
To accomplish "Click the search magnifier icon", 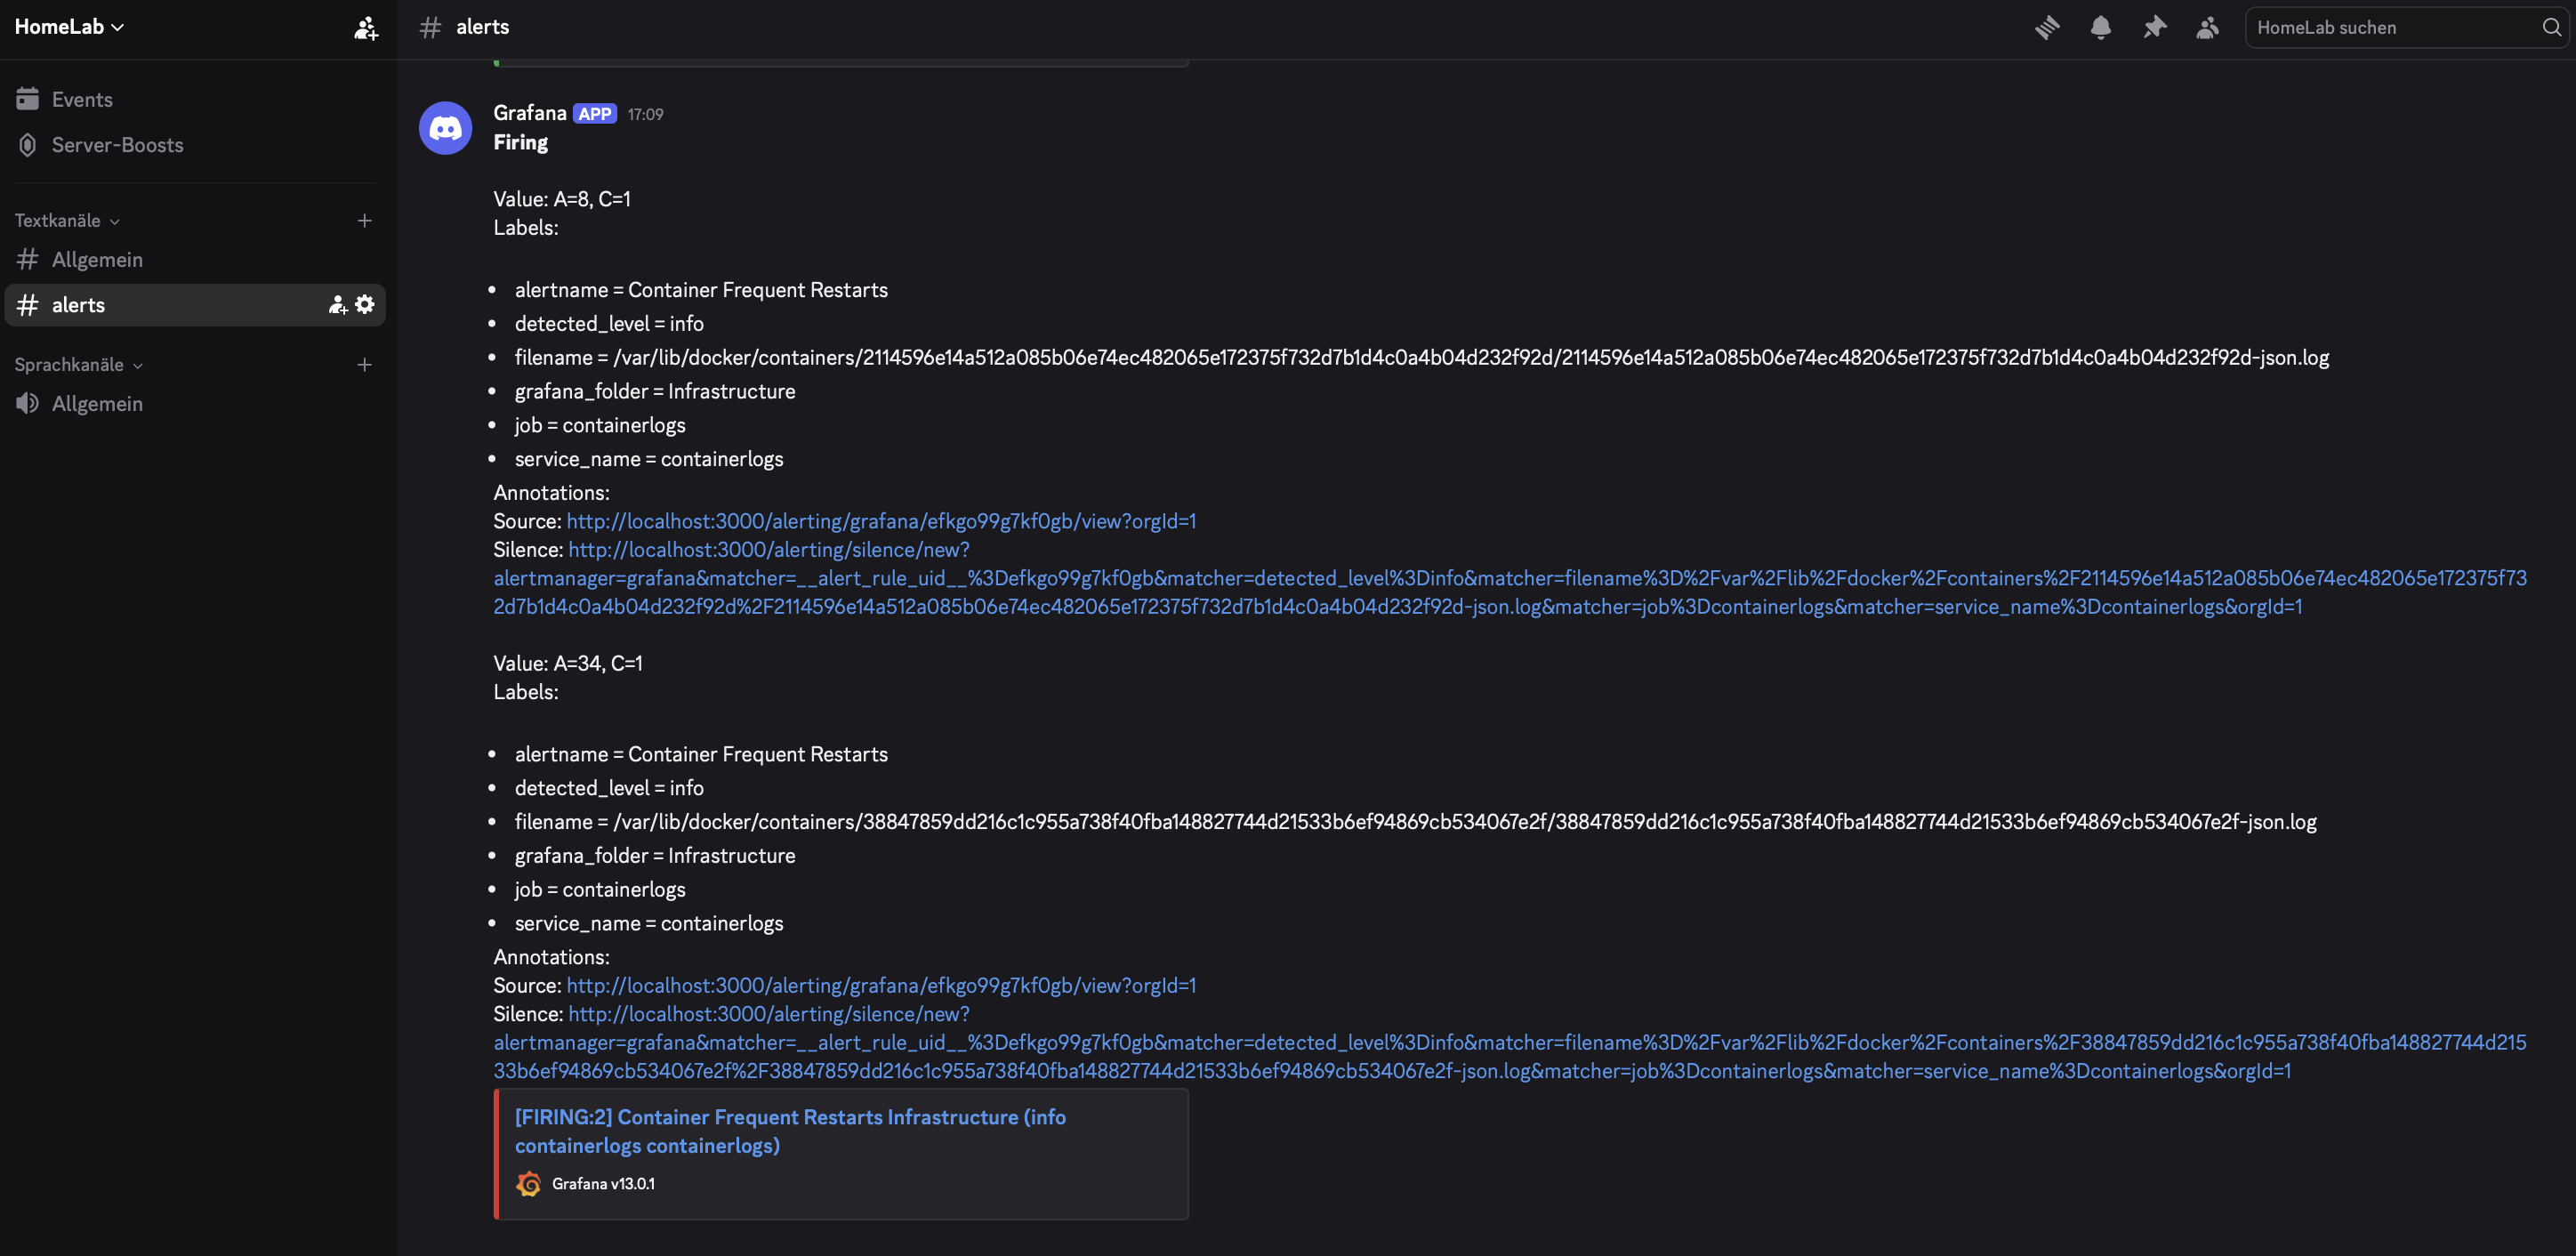I will tap(2551, 27).
